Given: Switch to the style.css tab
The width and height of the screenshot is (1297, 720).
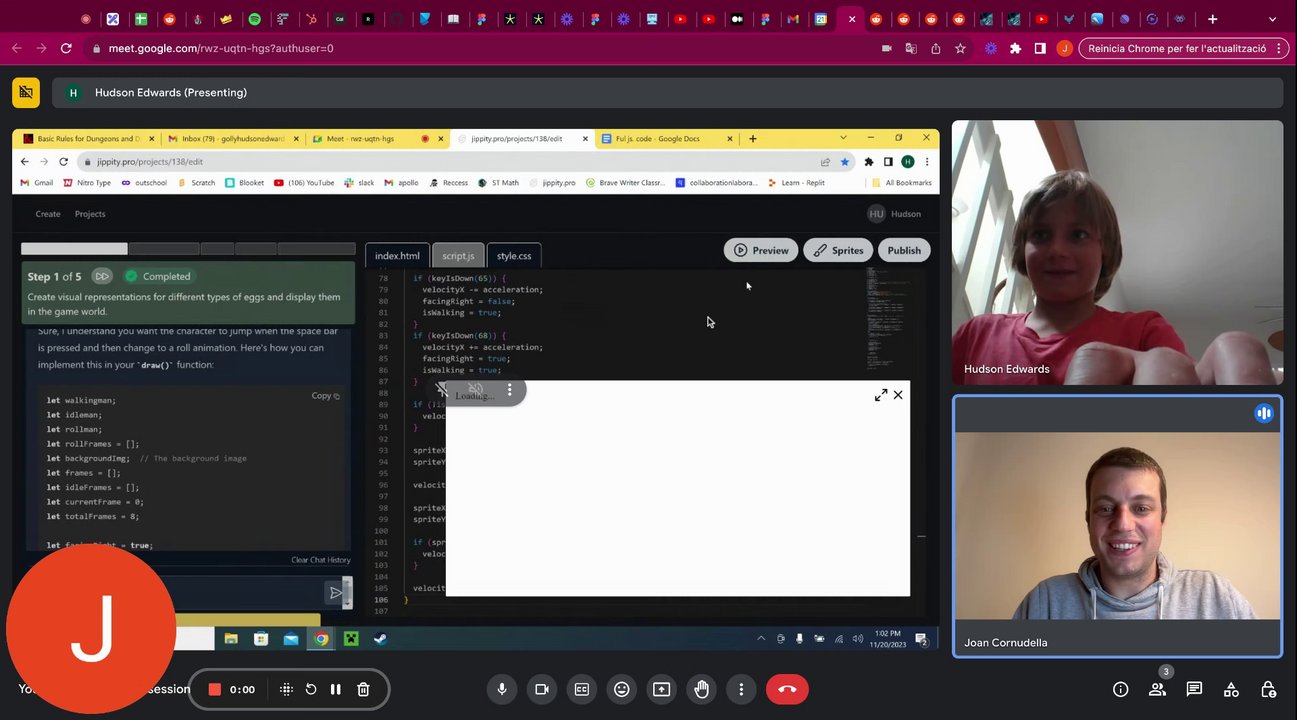Looking at the screenshot, I should [x=514, y=256].
